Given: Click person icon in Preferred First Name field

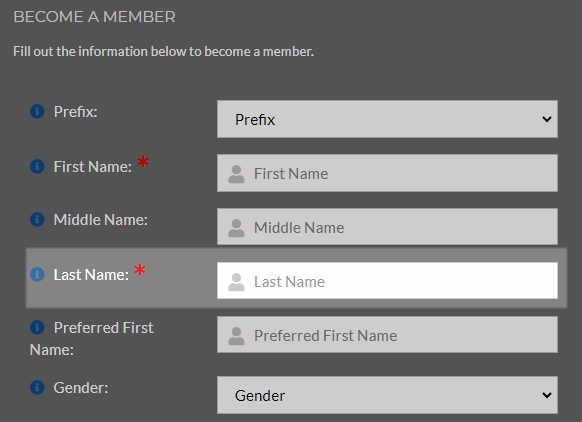Looking at the screenshot, I should (236, 336).
